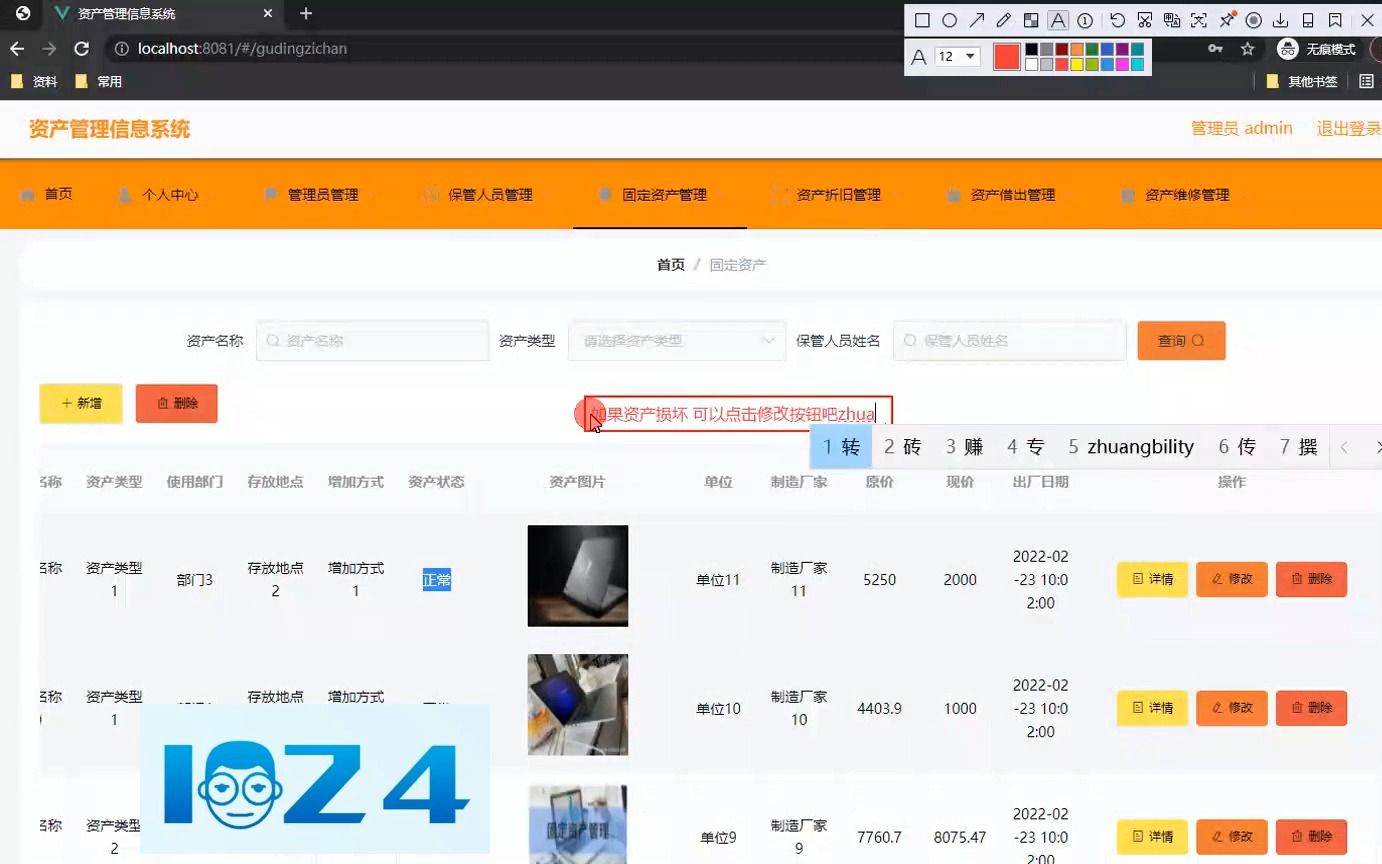Viewport: 1382px width, 864px height.
Task: Select the mosaic blur tool
Action: (x=1031, y=20)
